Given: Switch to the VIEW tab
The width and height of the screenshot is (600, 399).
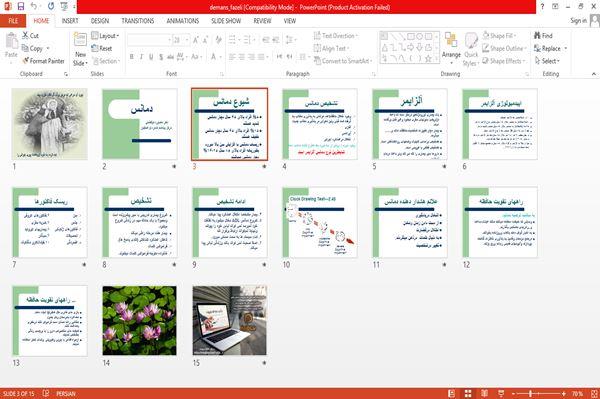Looking at the screenshot, I should 290,21.
